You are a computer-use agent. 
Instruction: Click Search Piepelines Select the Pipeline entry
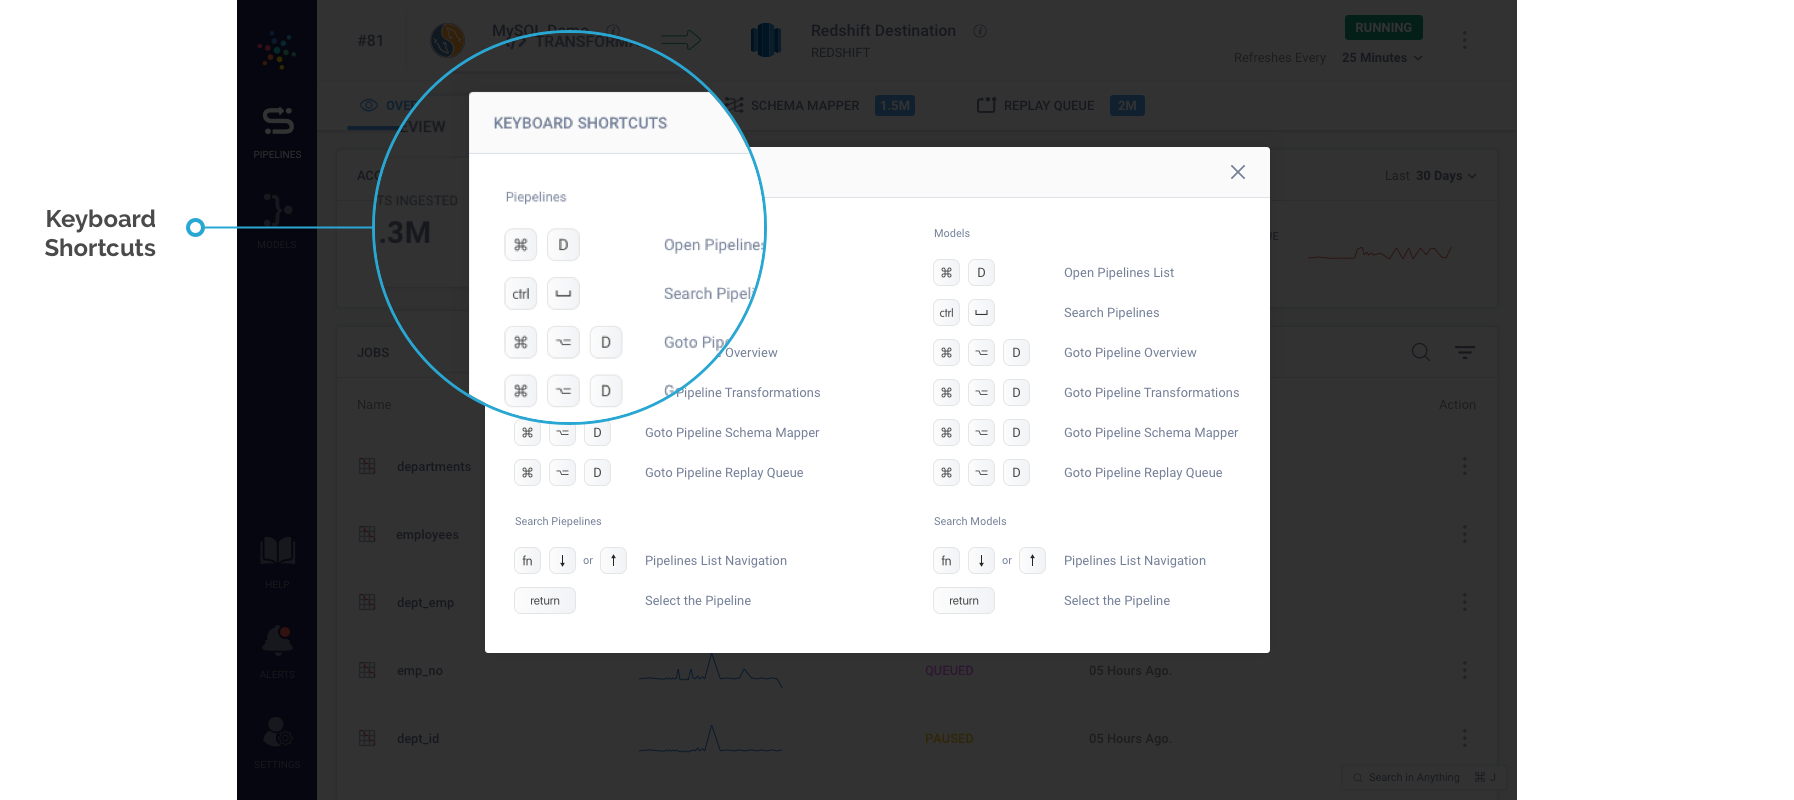click(698, 601)
